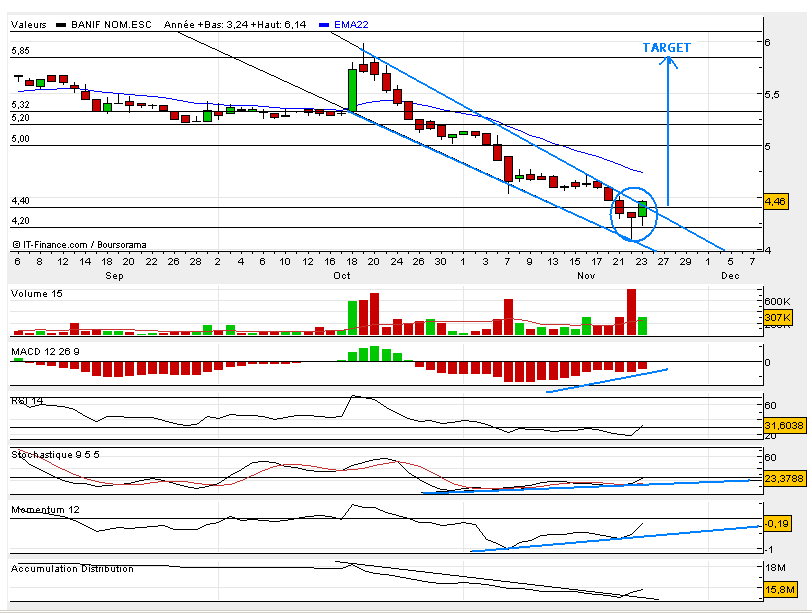812x613 pixels.
Task: Click the yellow -0,19 momentum value tag
Action: pyautogui.click(x=777, y=523)
